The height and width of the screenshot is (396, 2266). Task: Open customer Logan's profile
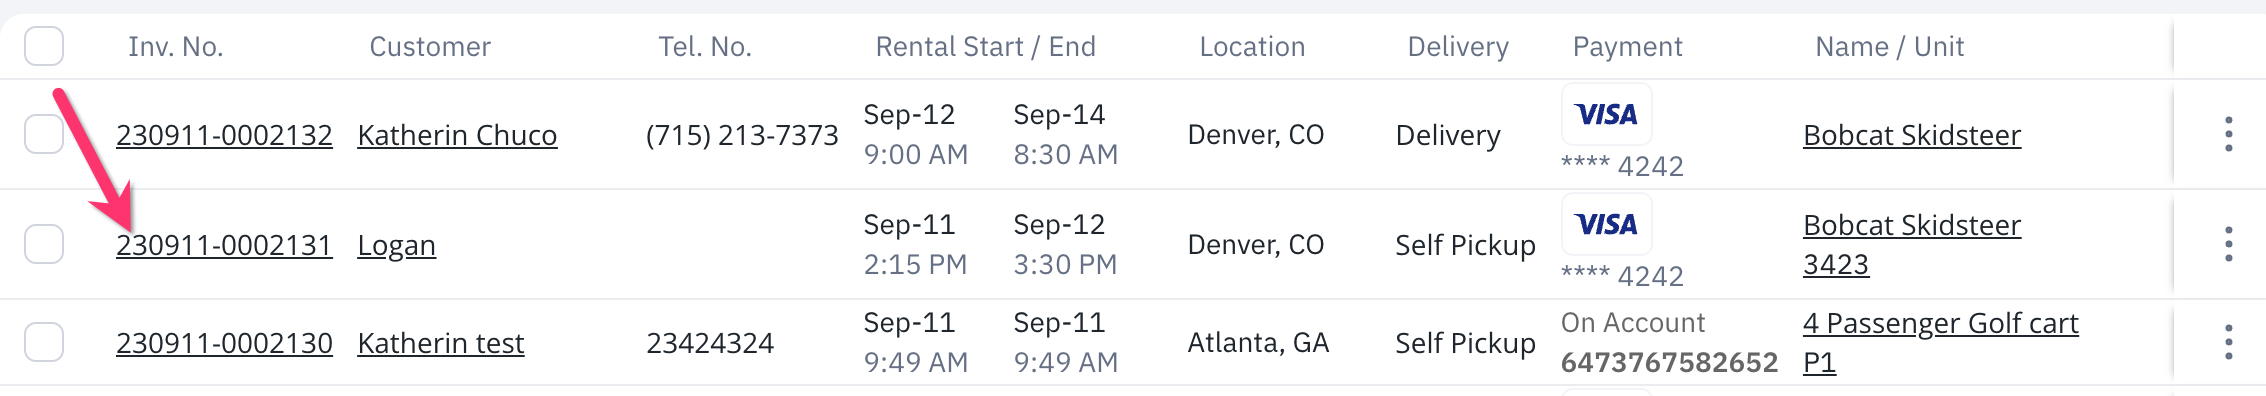pos(396,245)
